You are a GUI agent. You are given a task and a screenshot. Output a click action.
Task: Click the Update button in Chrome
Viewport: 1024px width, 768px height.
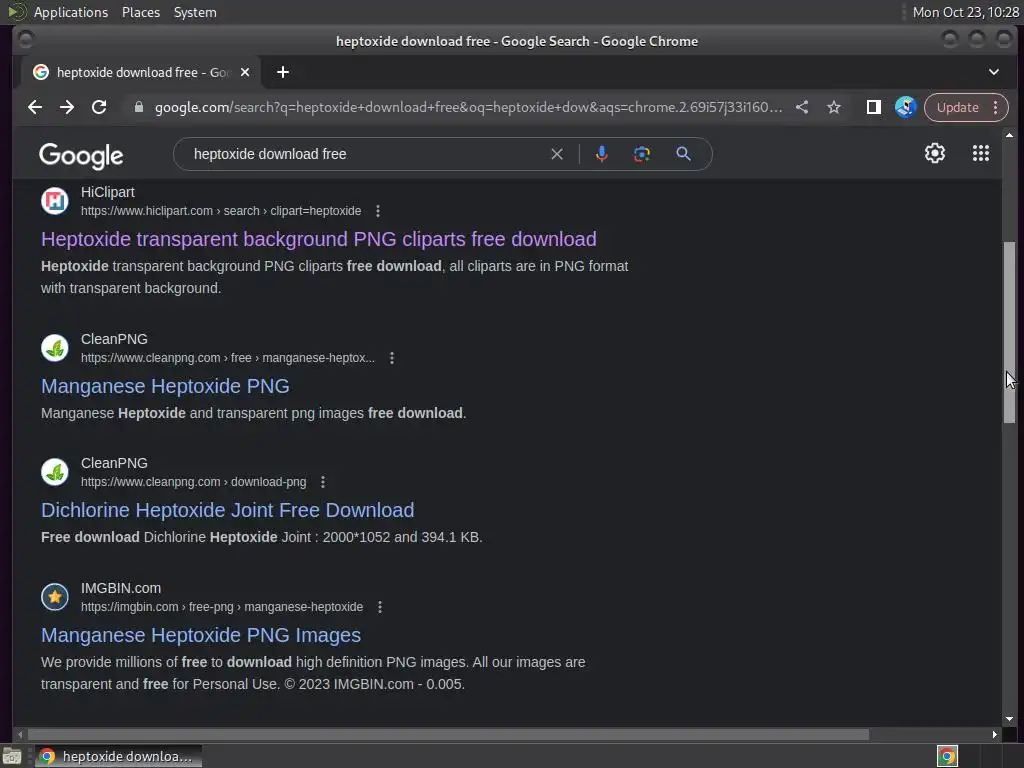coord(957,107)
